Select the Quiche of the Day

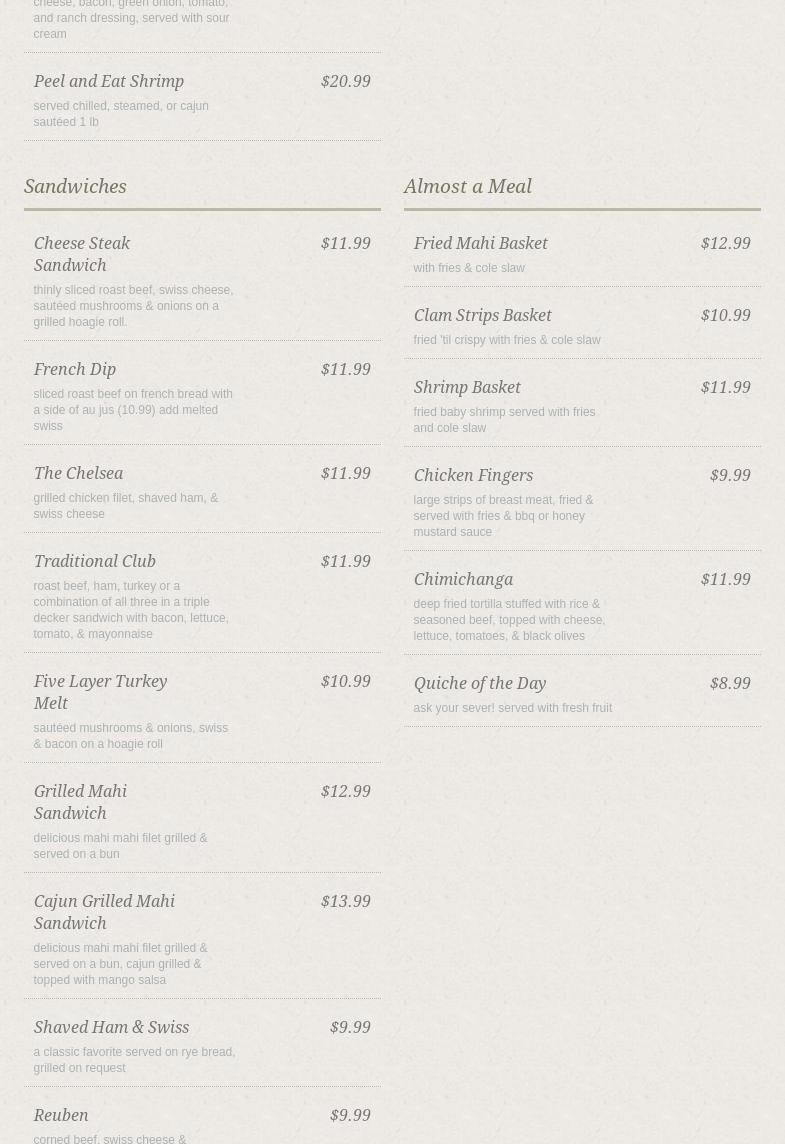point(479,684)
